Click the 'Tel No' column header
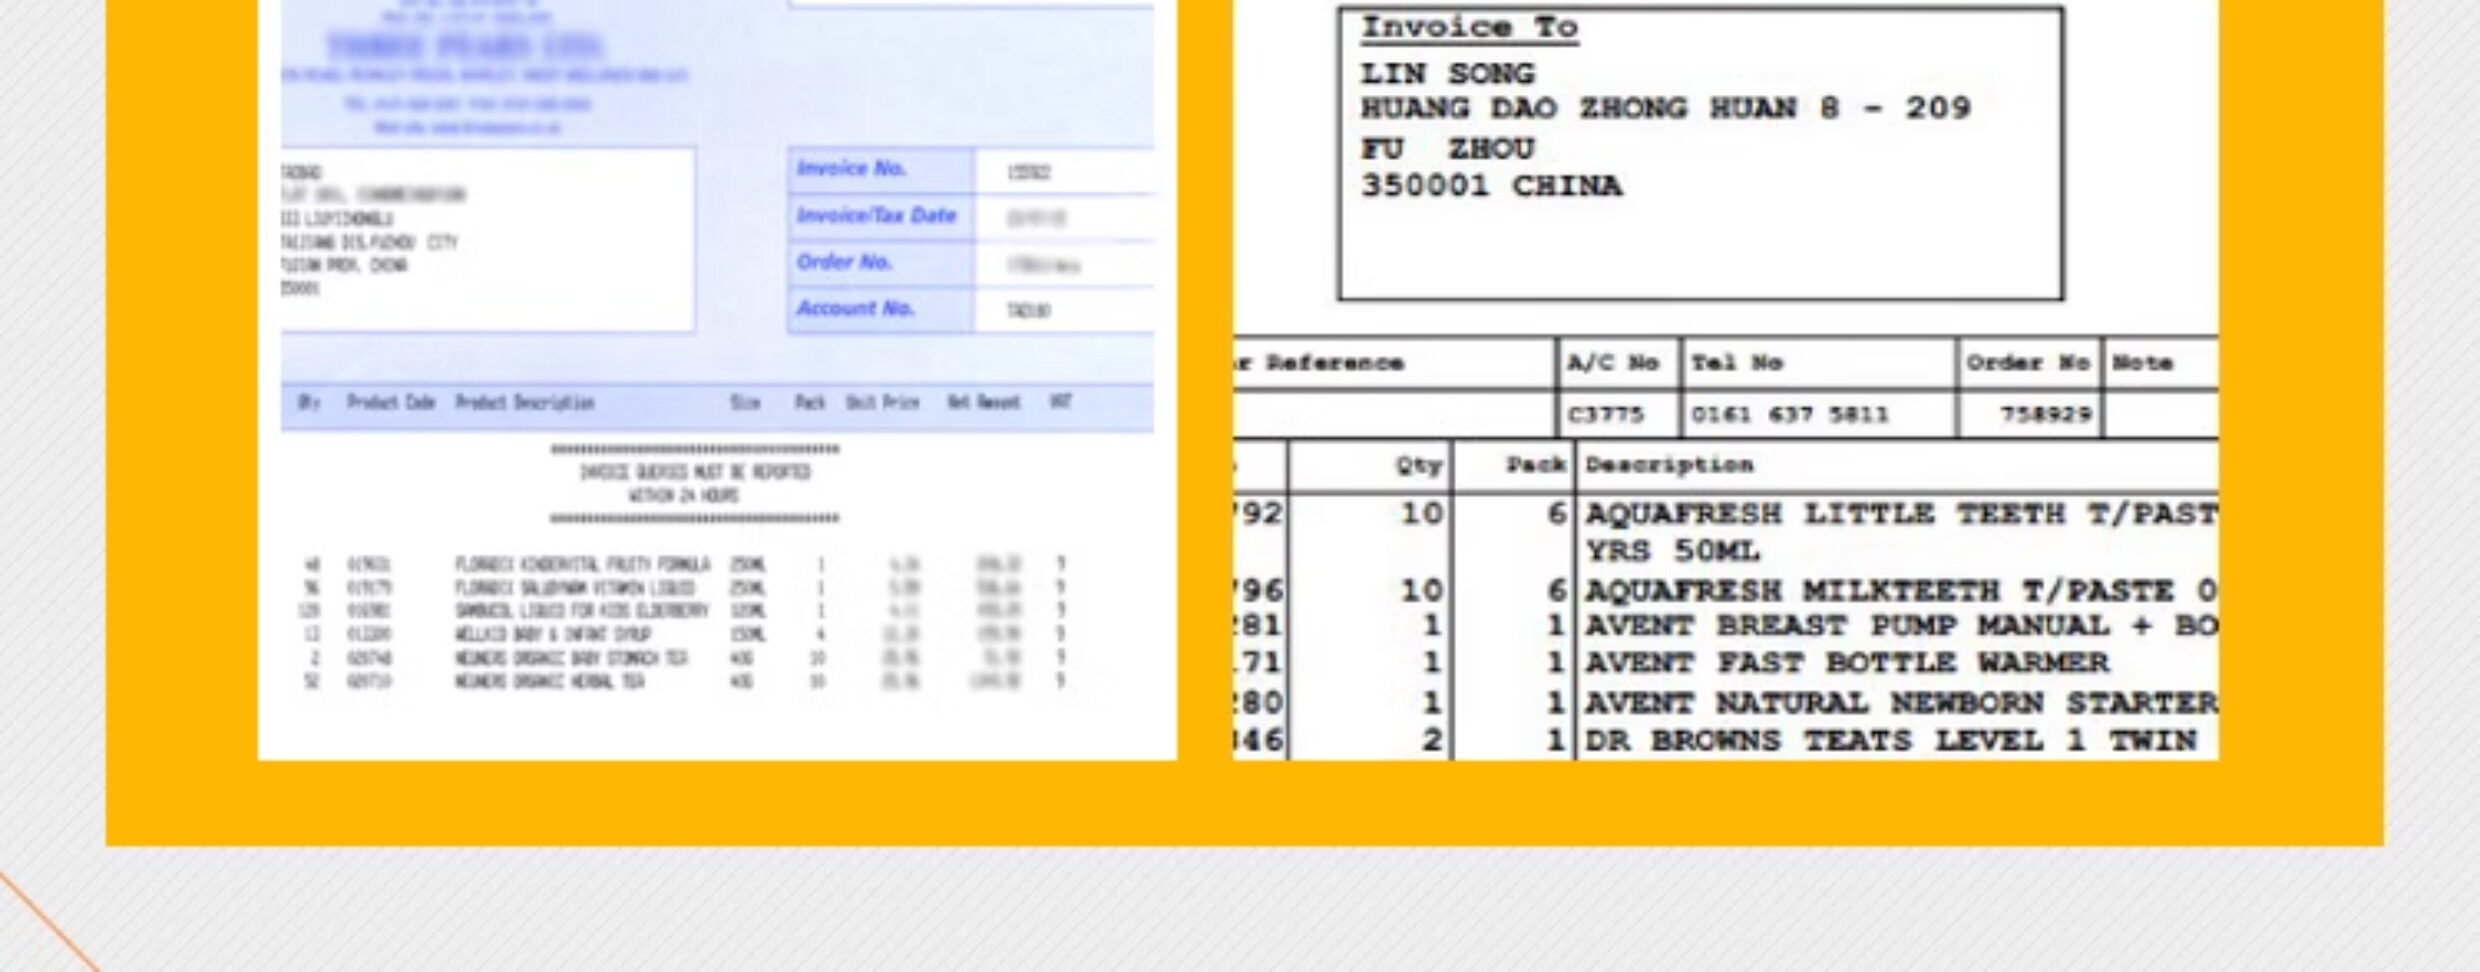The image size is (2480, 972). [x=1737, y=363]
